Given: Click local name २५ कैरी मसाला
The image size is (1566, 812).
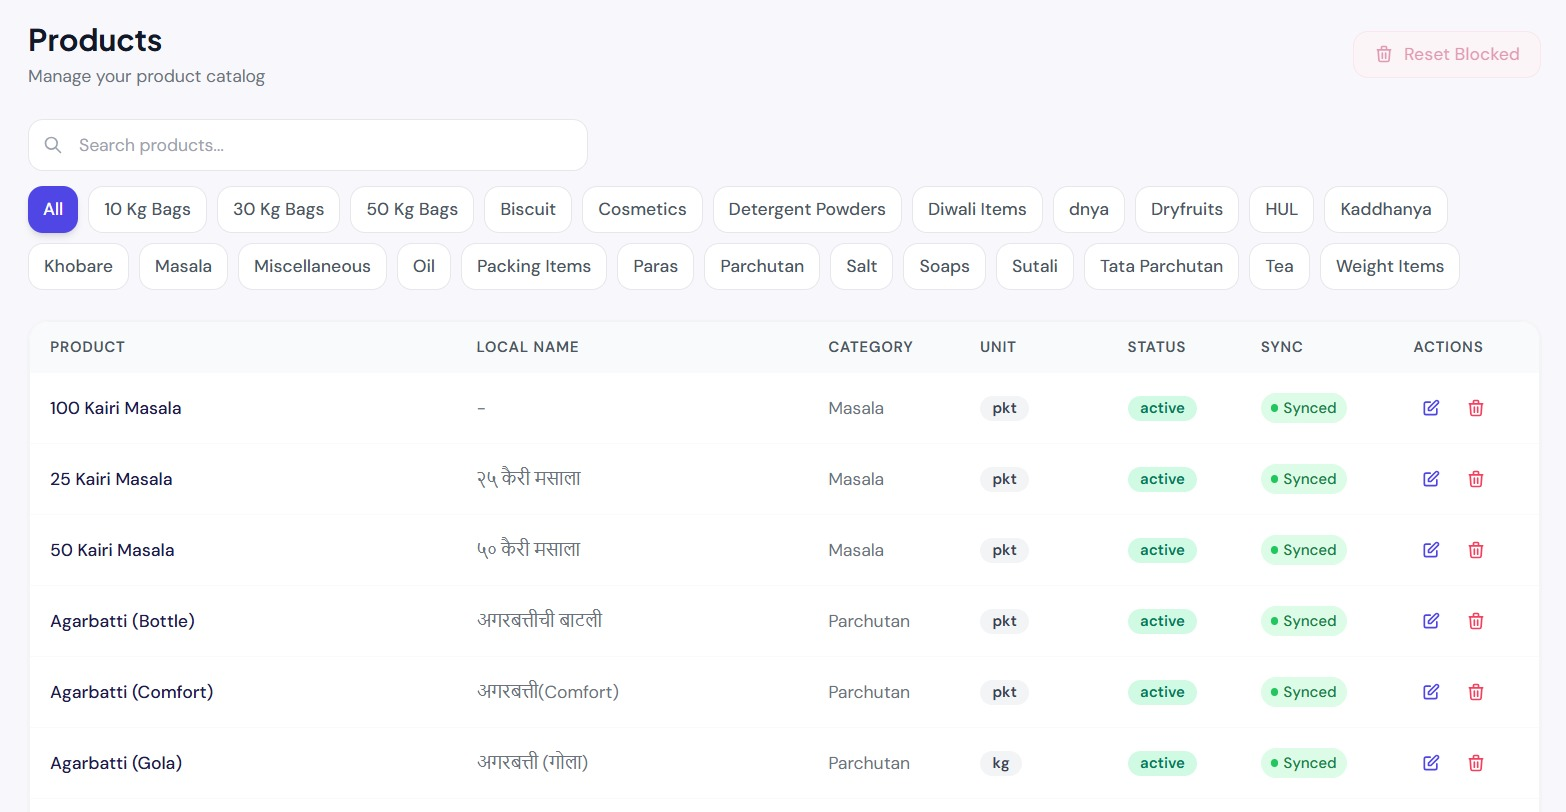Looking at the screenshot, I should tap(528, 479).
